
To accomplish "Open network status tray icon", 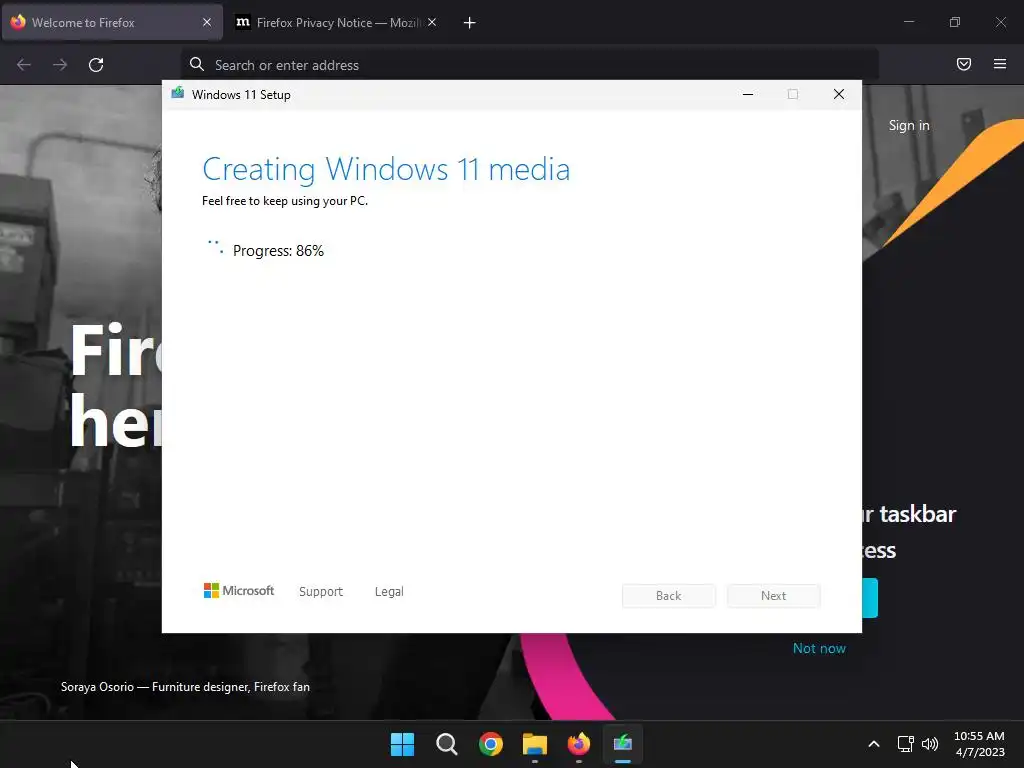I will coord(905,744).
